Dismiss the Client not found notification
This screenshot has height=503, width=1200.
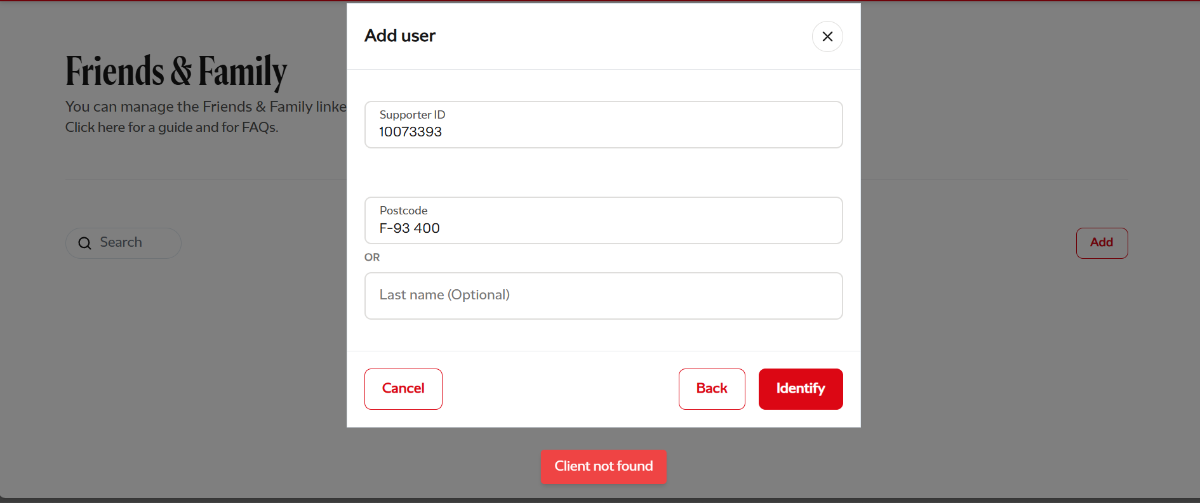tap(604, 466)
